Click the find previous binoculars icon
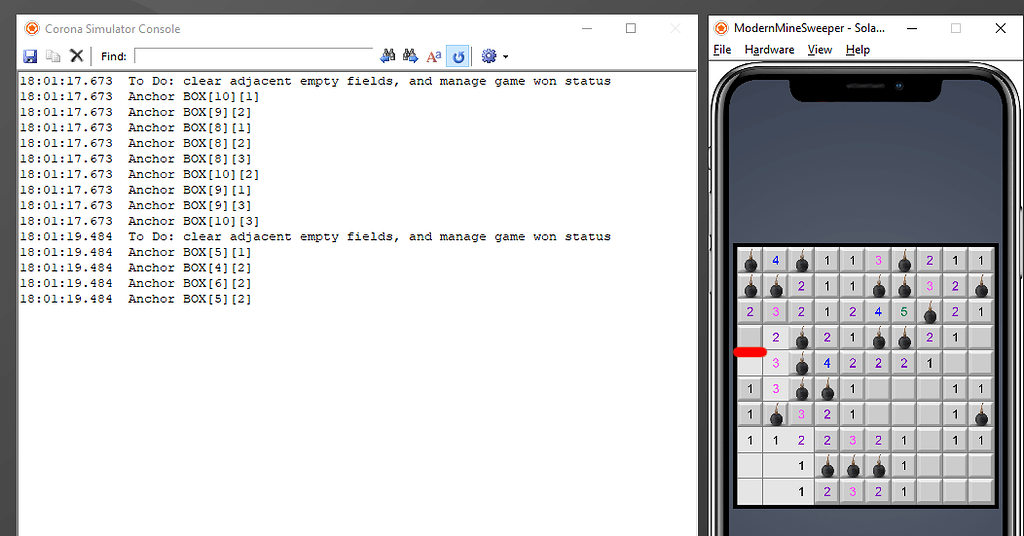The width and height of the screenshot is (1024, 536). [x=388, y=56]
